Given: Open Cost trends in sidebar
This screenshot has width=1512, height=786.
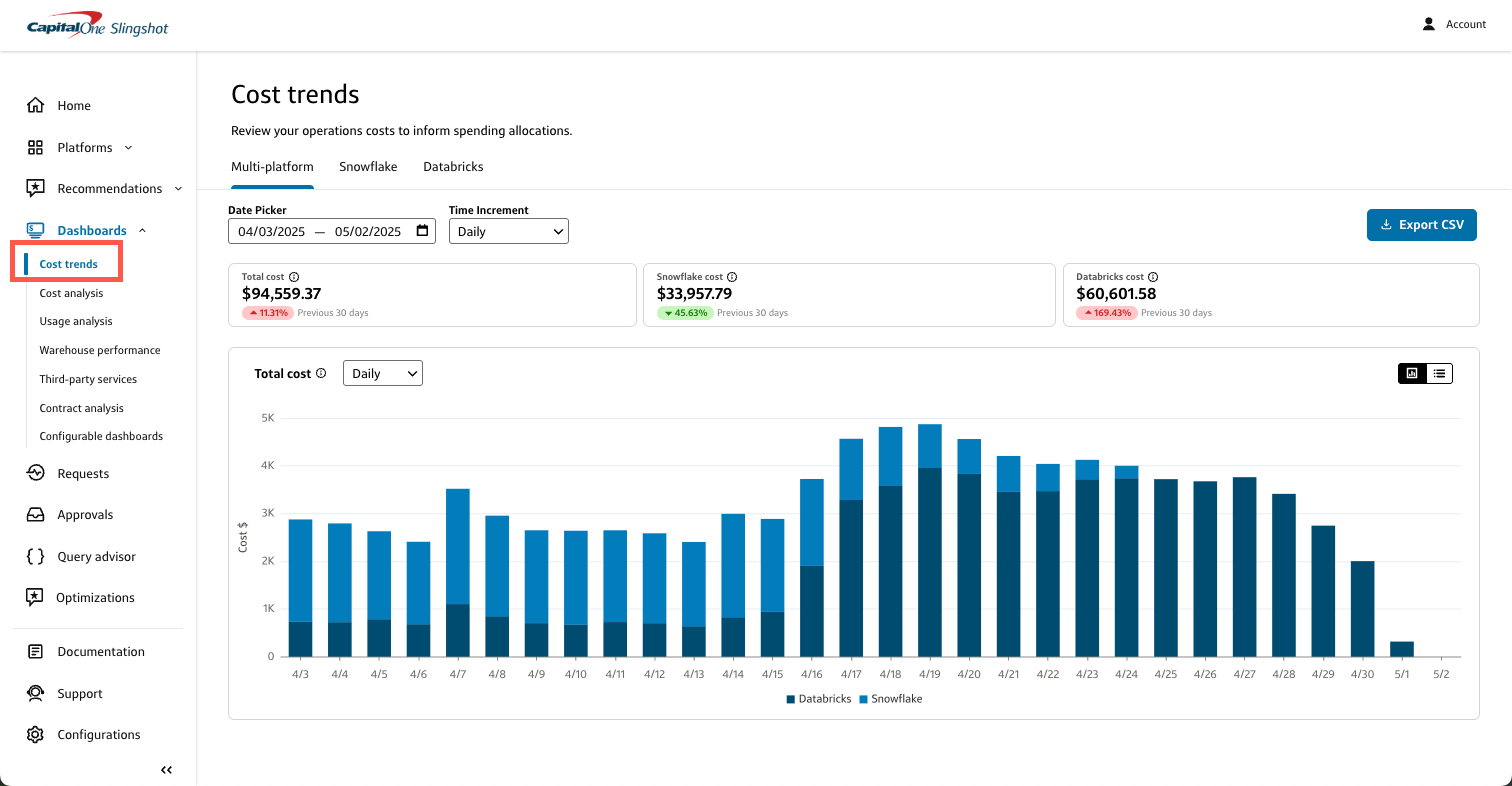Looking at the screenshot, I should tap(68, 264).
